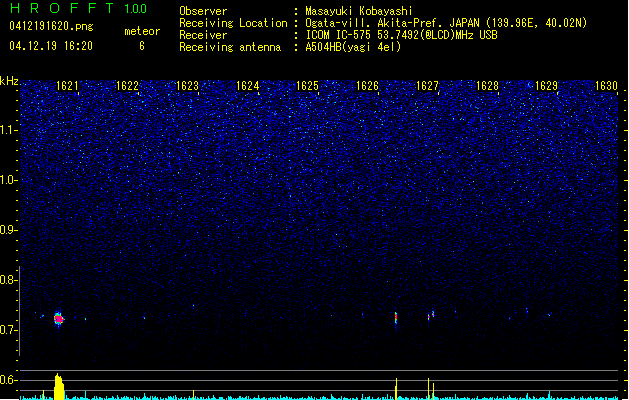
Task: Click the 1626 time axis marker
Action: coord(367,86)
